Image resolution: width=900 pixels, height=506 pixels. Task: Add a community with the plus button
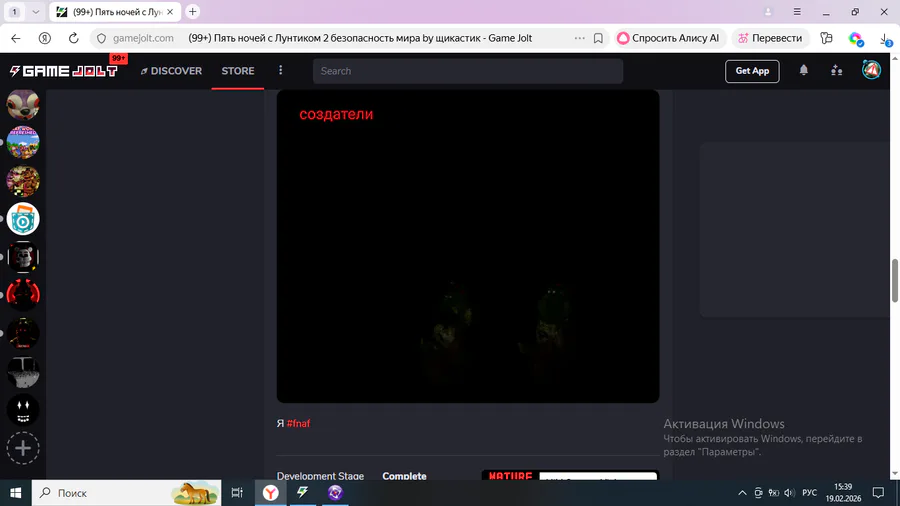tap(23, 448)
